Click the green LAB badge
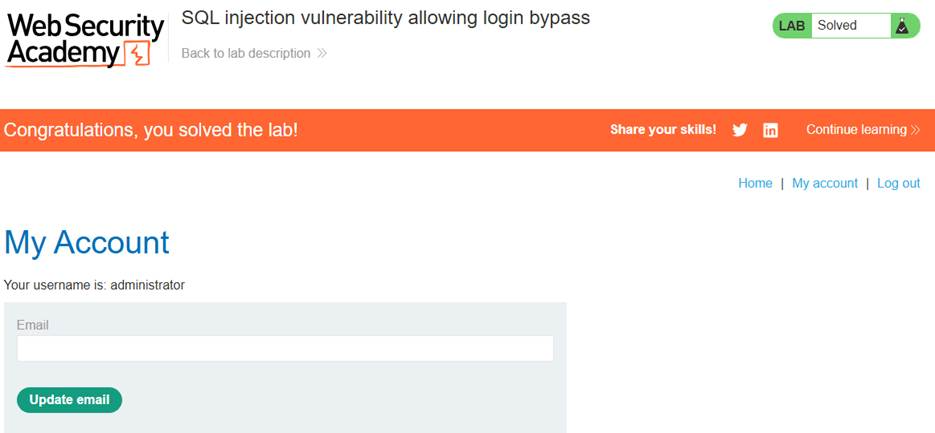Image resolution: width=935 pixels, height=433 pixels. (x=792, y=26)
